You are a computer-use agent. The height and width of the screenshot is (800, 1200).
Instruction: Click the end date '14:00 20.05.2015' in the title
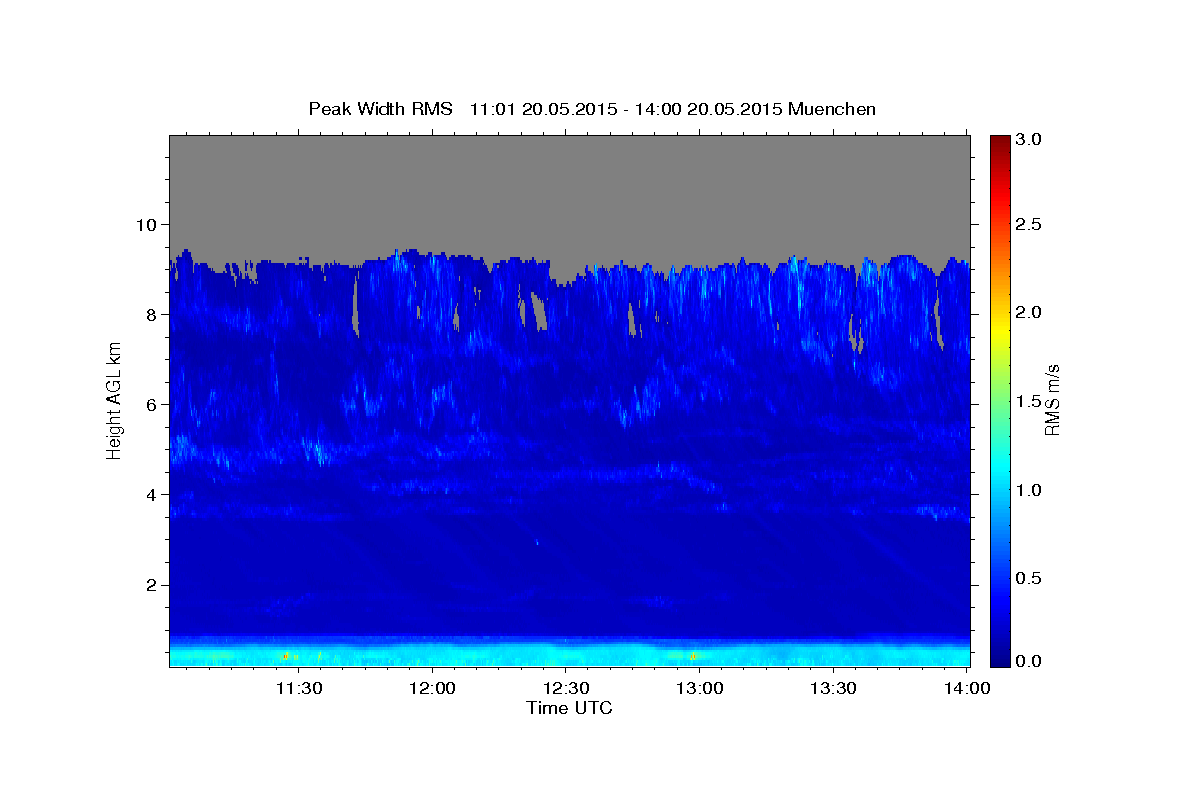coord(707,109)
